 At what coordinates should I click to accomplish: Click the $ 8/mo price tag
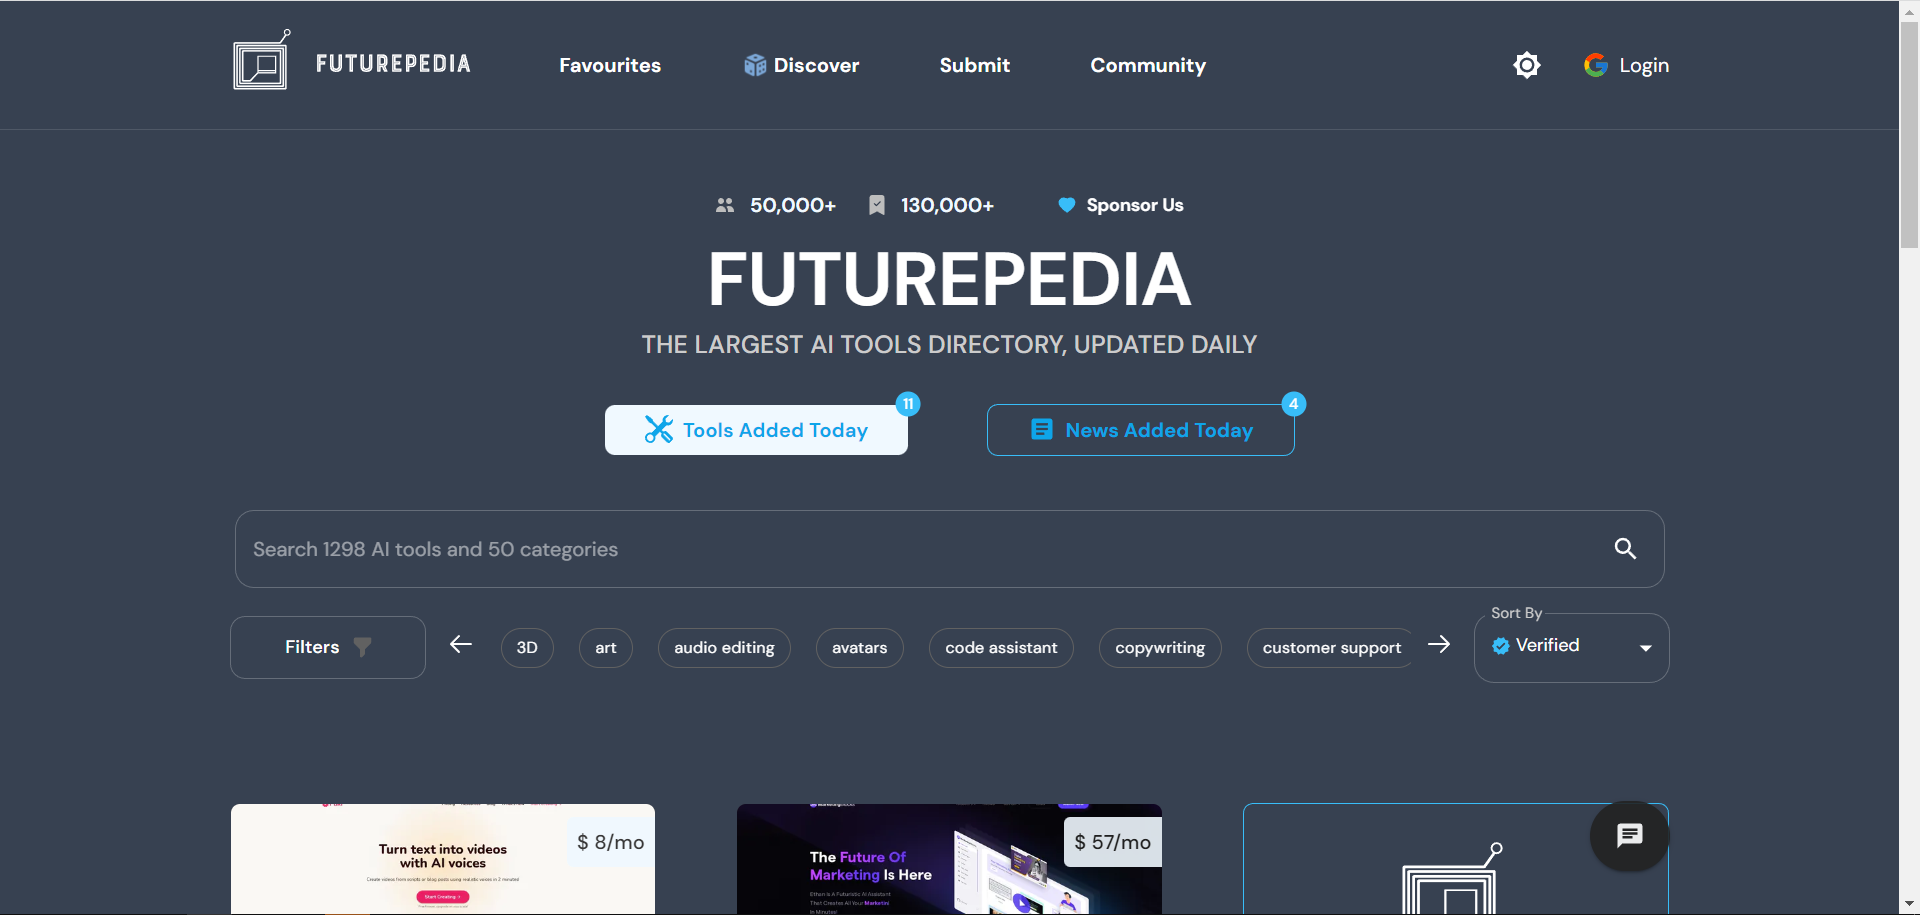[x=610, y=842]
